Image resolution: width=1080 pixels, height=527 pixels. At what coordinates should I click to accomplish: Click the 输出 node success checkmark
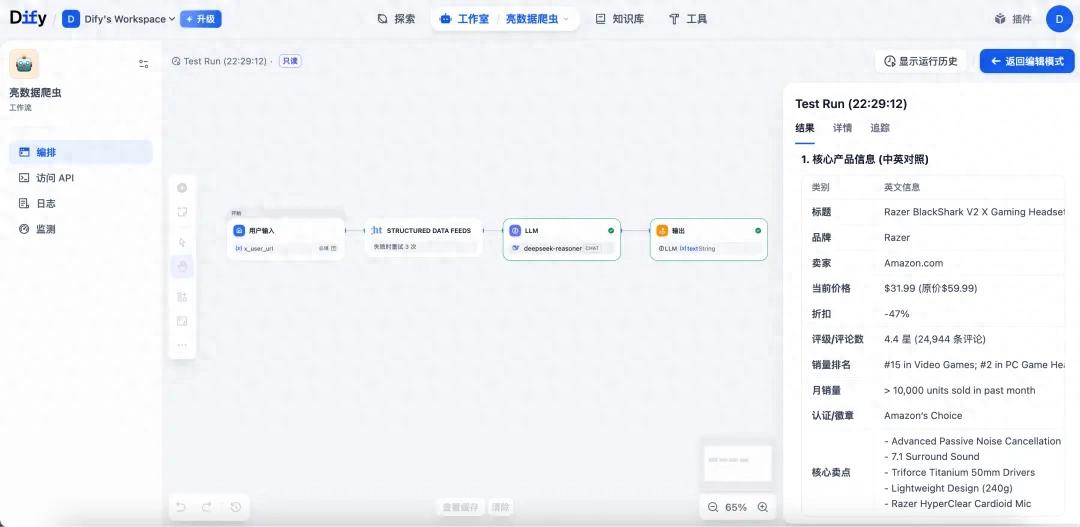click(758, 231)
